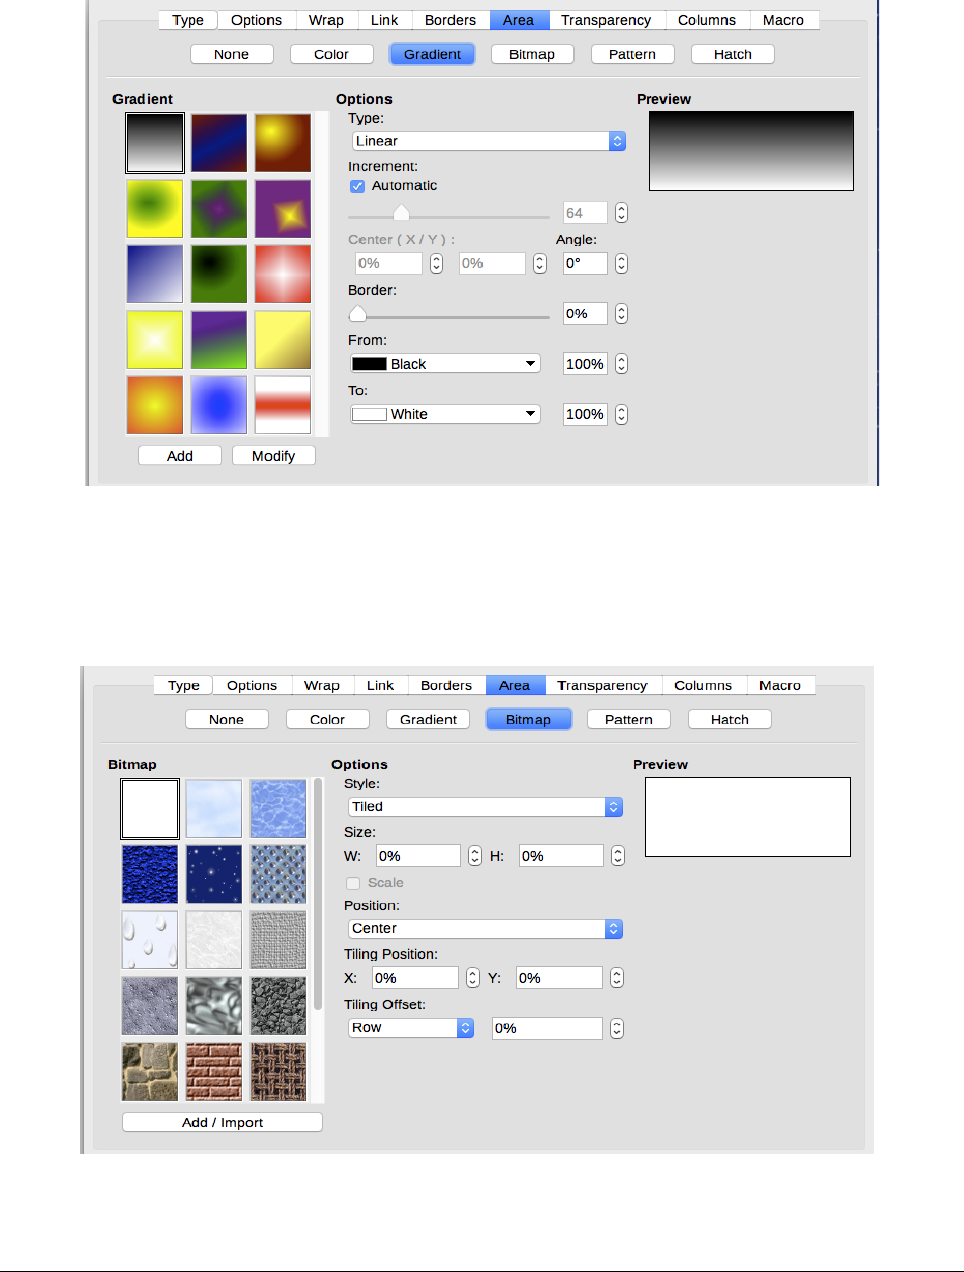Select the green-yellow radial gradient swatch
The width and height of the screenshot is (964, 1272).
(155, 209)
